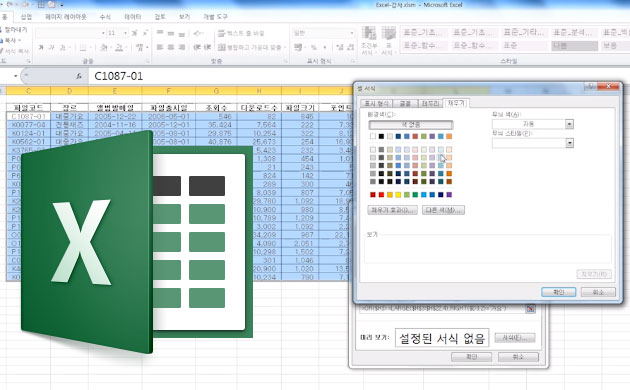Open the 삽입 ribbon tab

click(26, 17)
